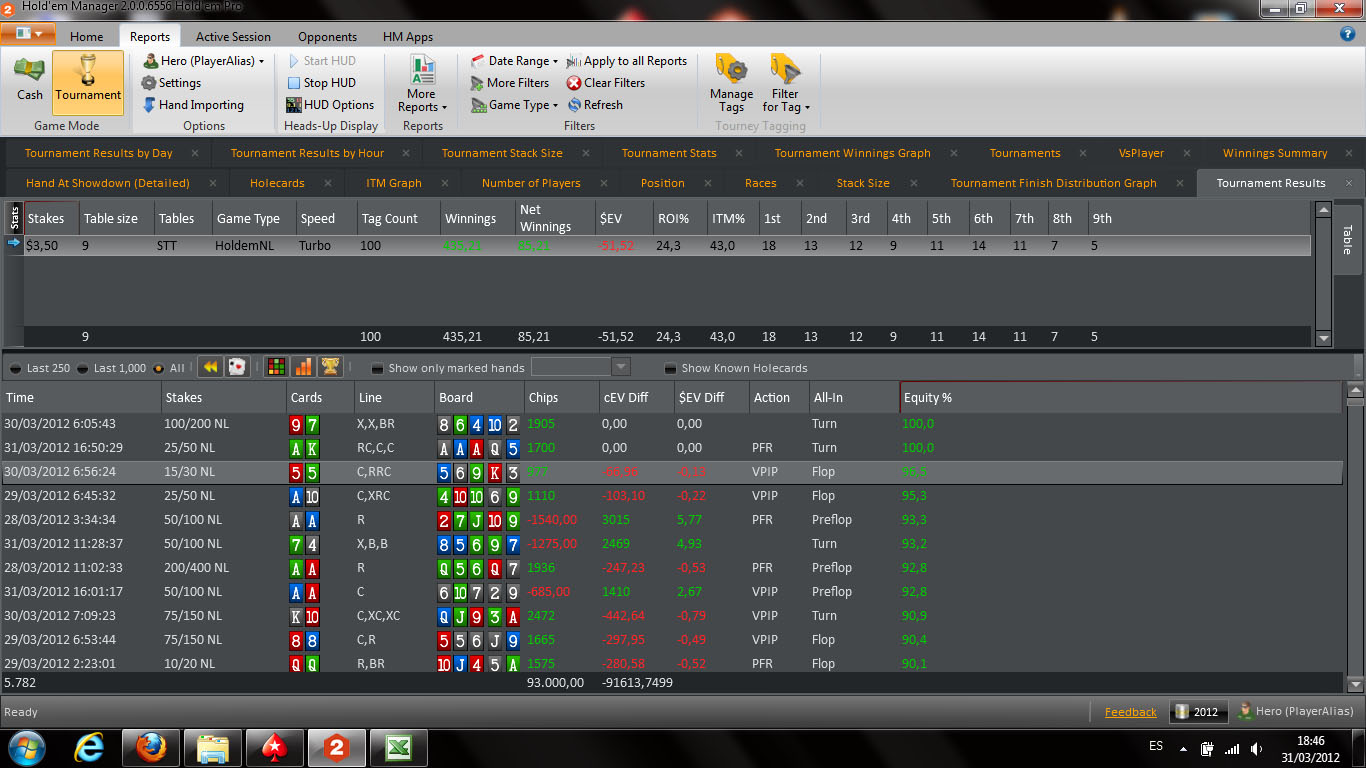
Task: Select the Last 250 hands option
Action: [40, 368]
